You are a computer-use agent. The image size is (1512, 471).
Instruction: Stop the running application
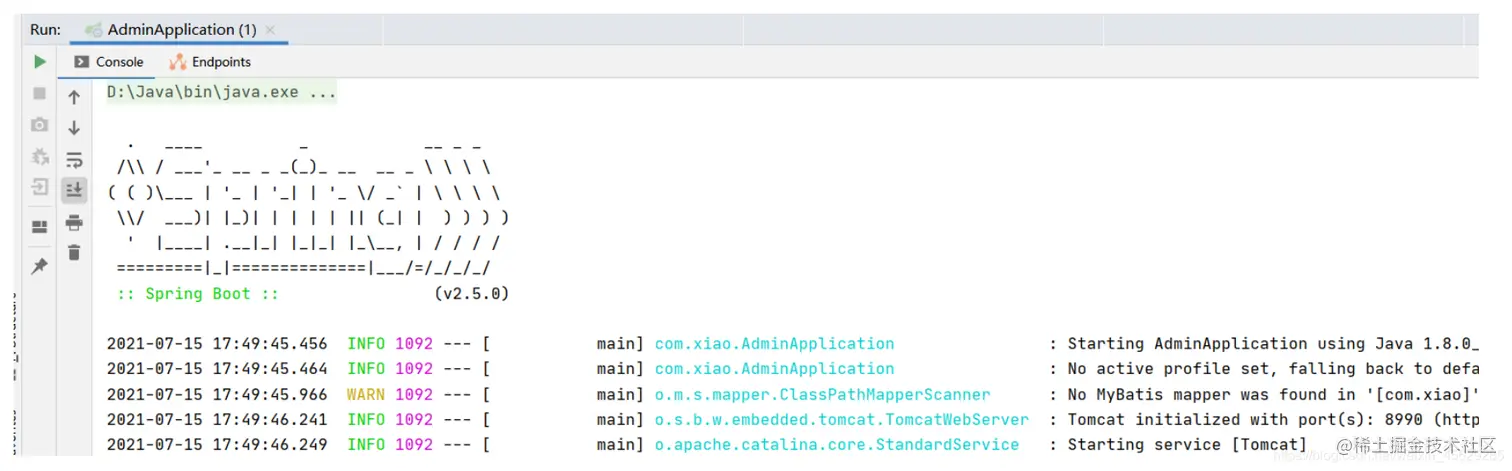coord(40,93)
